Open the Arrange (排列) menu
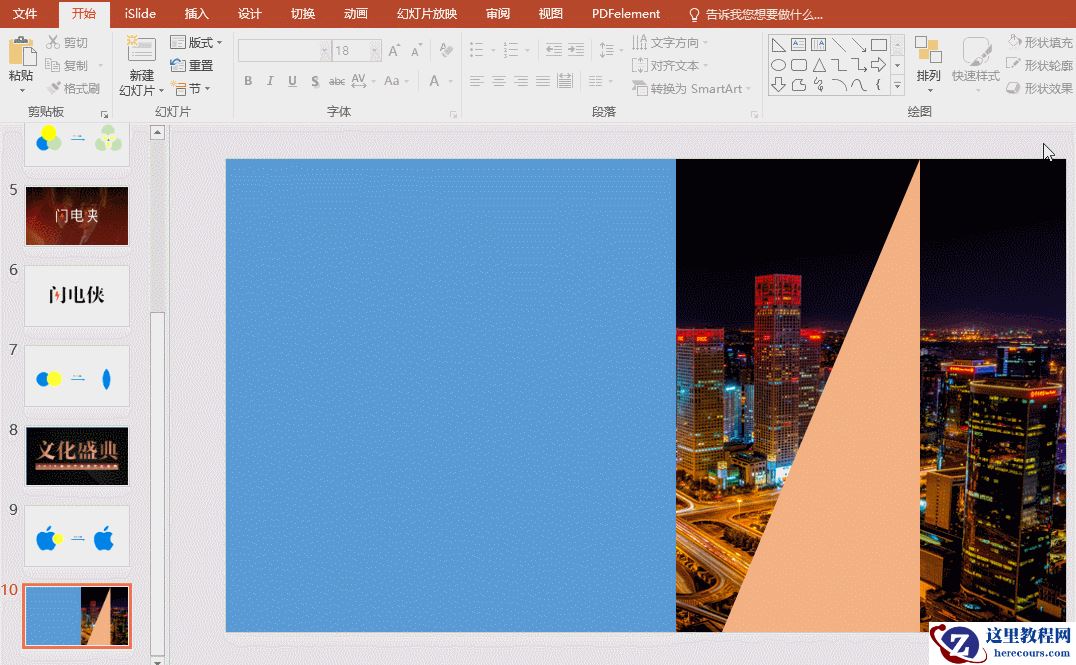 point(928,64)
